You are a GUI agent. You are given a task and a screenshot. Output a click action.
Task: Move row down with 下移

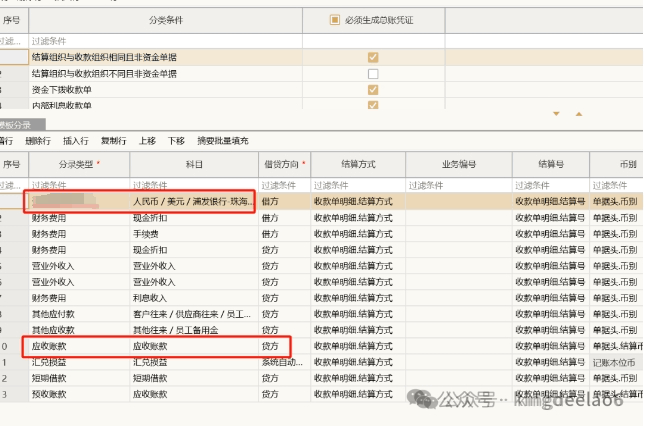coord(176,141)
